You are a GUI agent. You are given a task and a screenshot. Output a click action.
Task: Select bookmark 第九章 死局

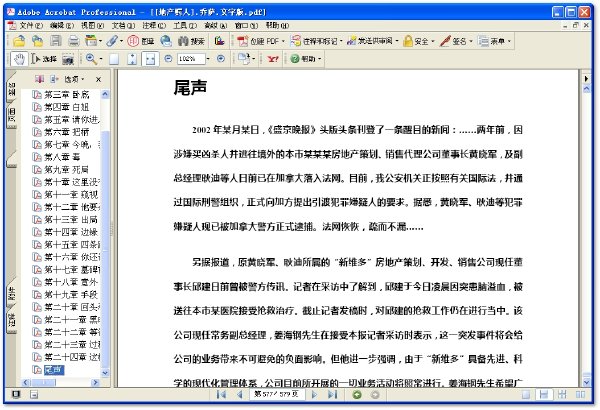(66, 170)
